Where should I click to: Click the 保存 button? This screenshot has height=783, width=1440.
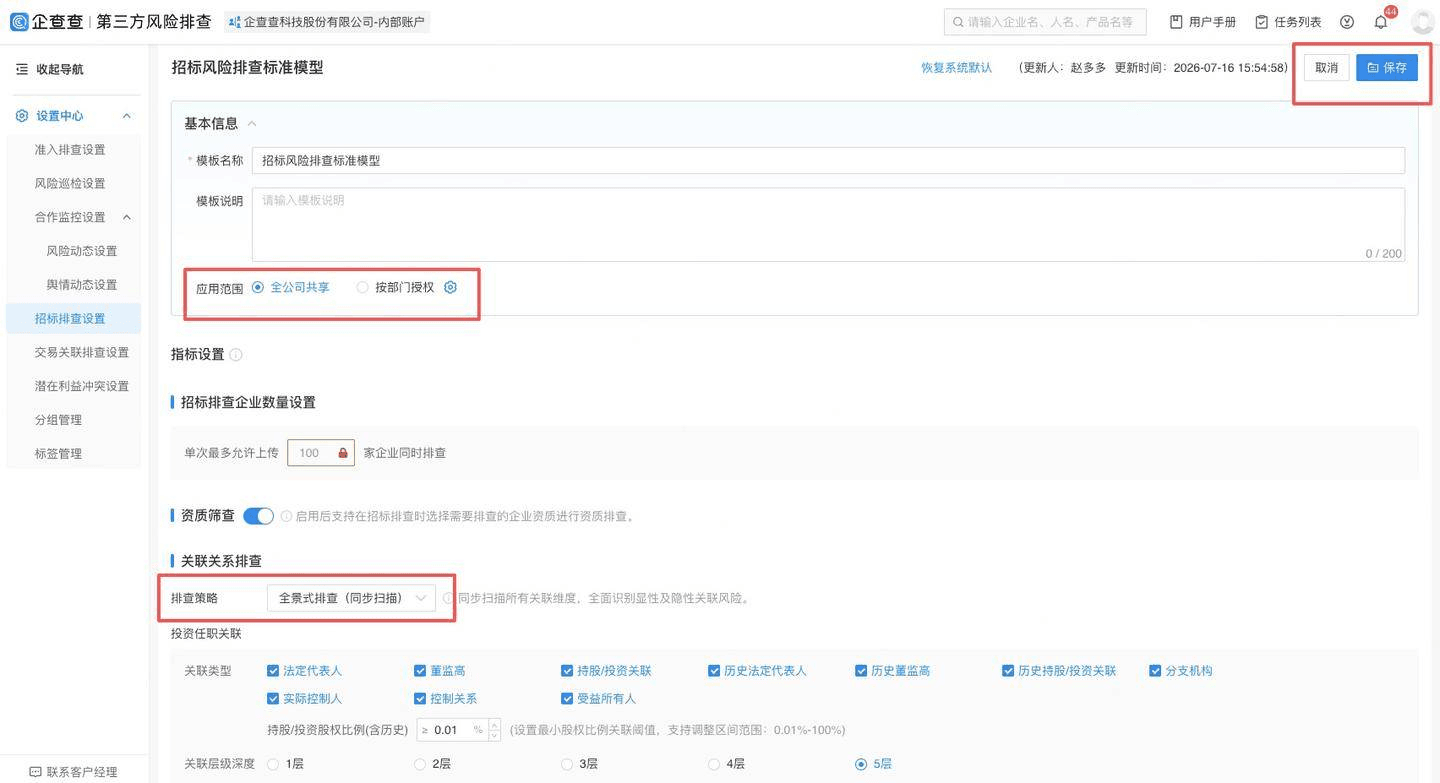1387,68
